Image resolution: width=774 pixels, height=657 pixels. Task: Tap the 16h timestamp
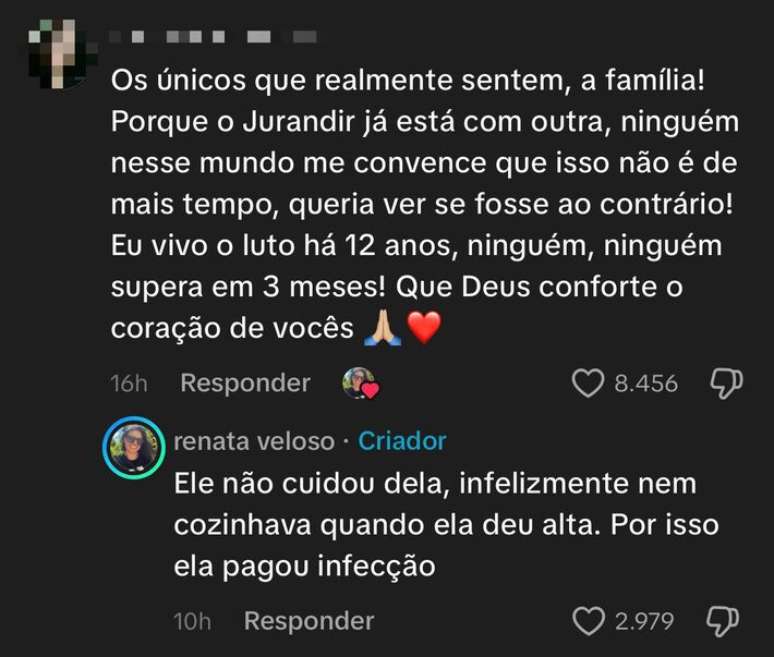point(127,382)
